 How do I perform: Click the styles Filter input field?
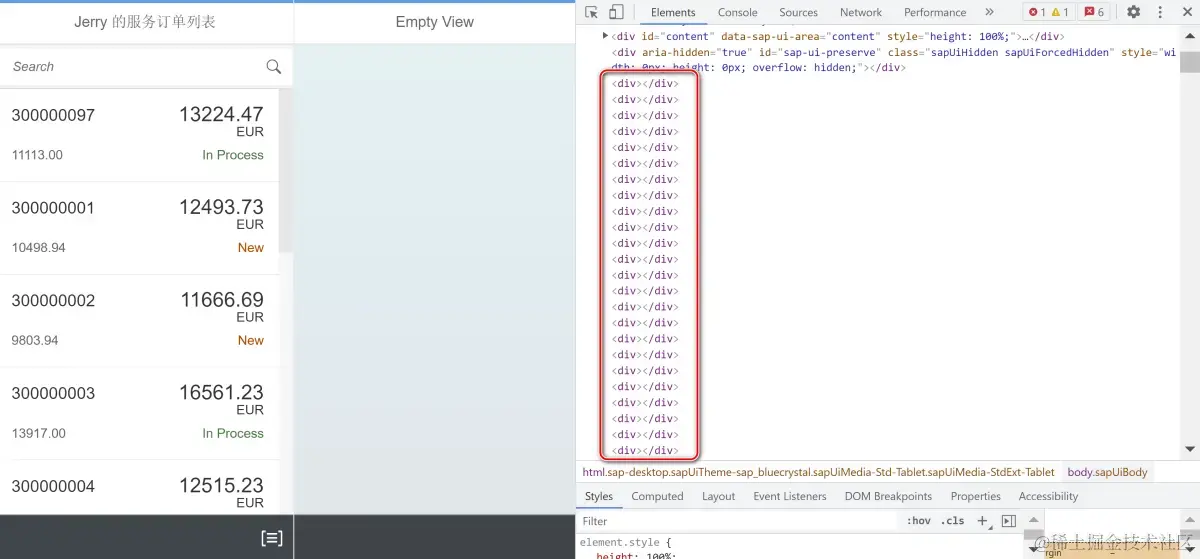tap(740, 521)
